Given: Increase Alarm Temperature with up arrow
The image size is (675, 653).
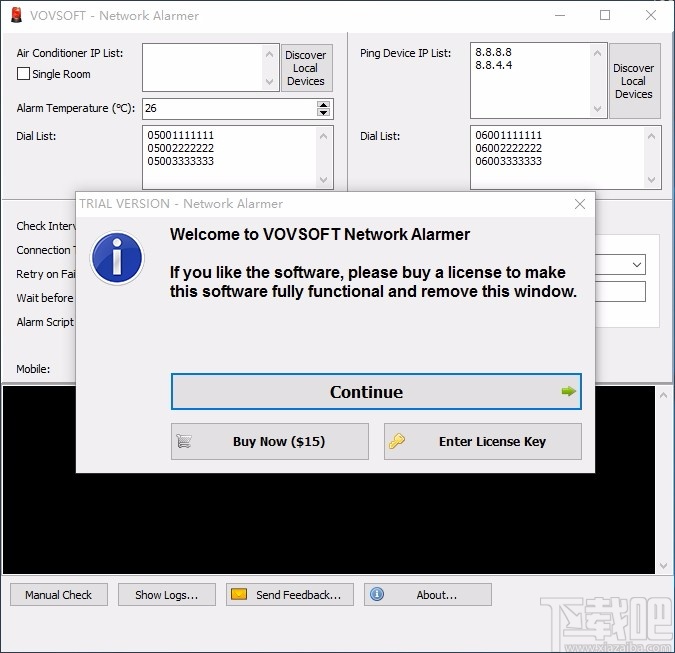Looking at the screenshot, I should click(x=323, y=104).
